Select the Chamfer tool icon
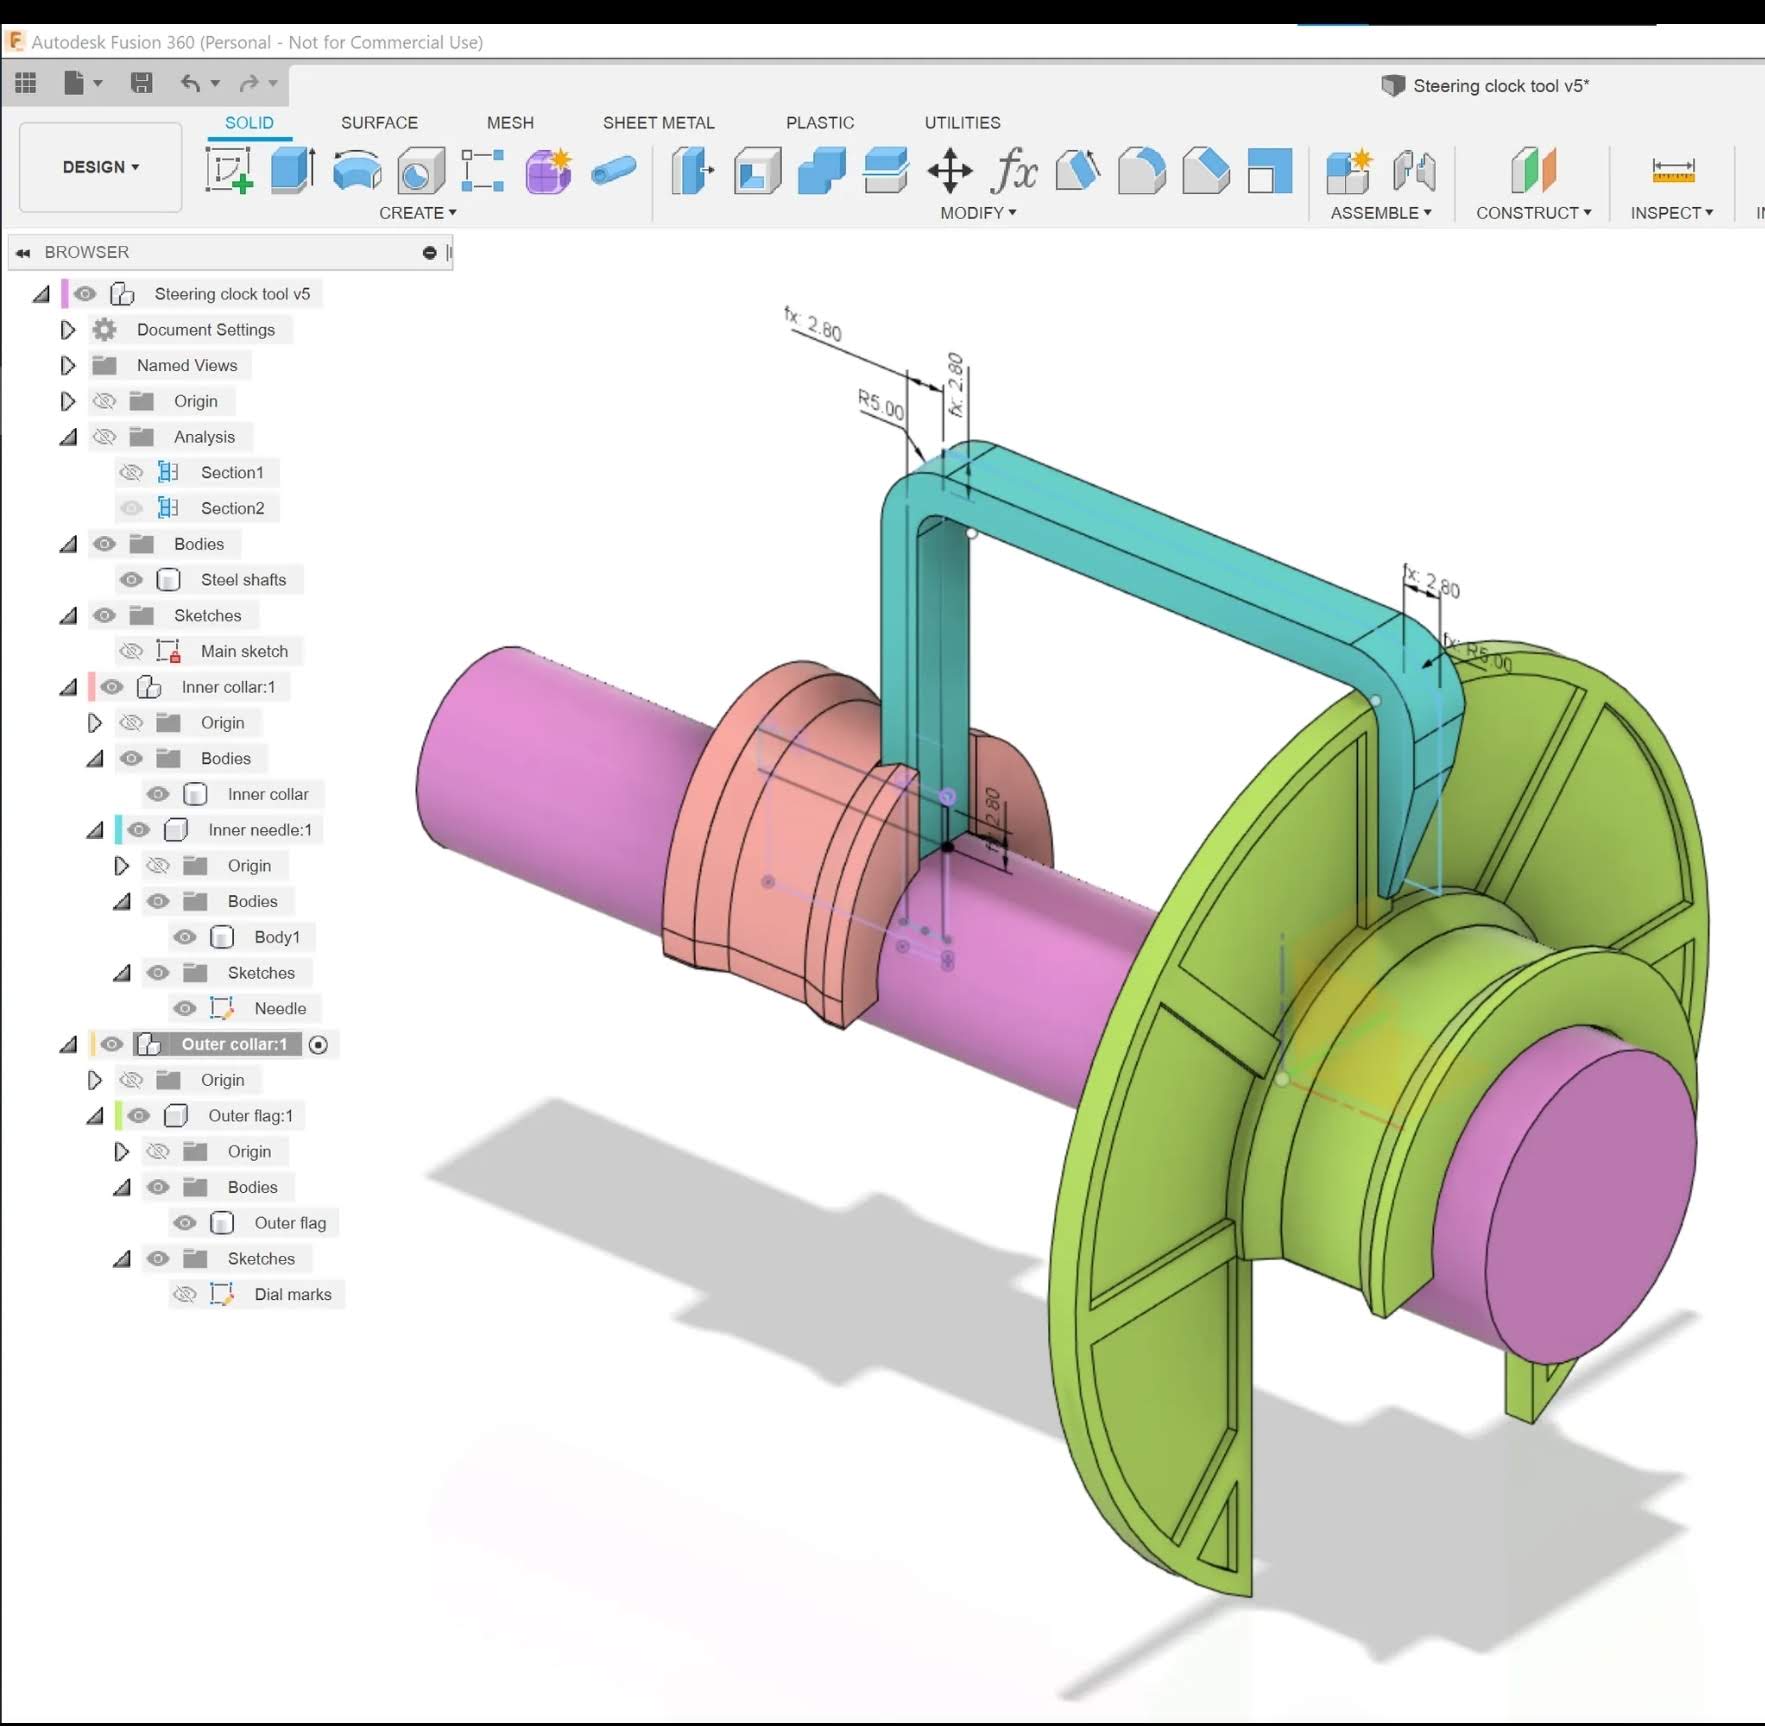1765x1726 pixels. click(1206, 170)
